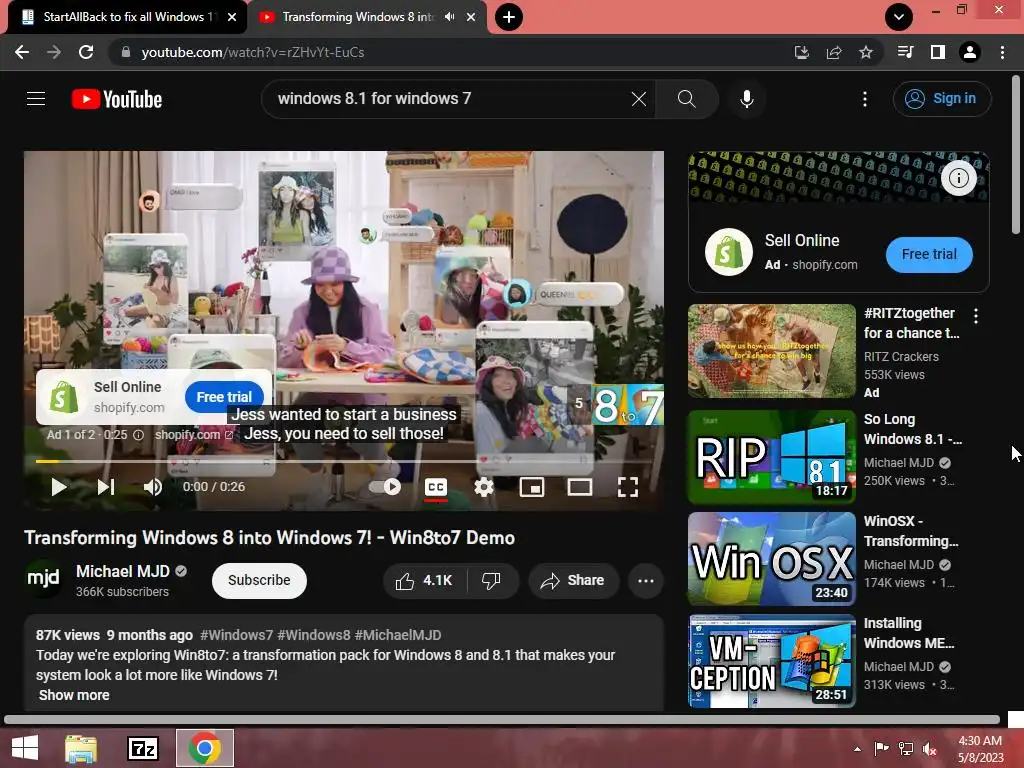This screenshot has width=1024, height=768.
Task: Open So Long Windows 8.1 video thumbnail
Action: tap(772, 457)
